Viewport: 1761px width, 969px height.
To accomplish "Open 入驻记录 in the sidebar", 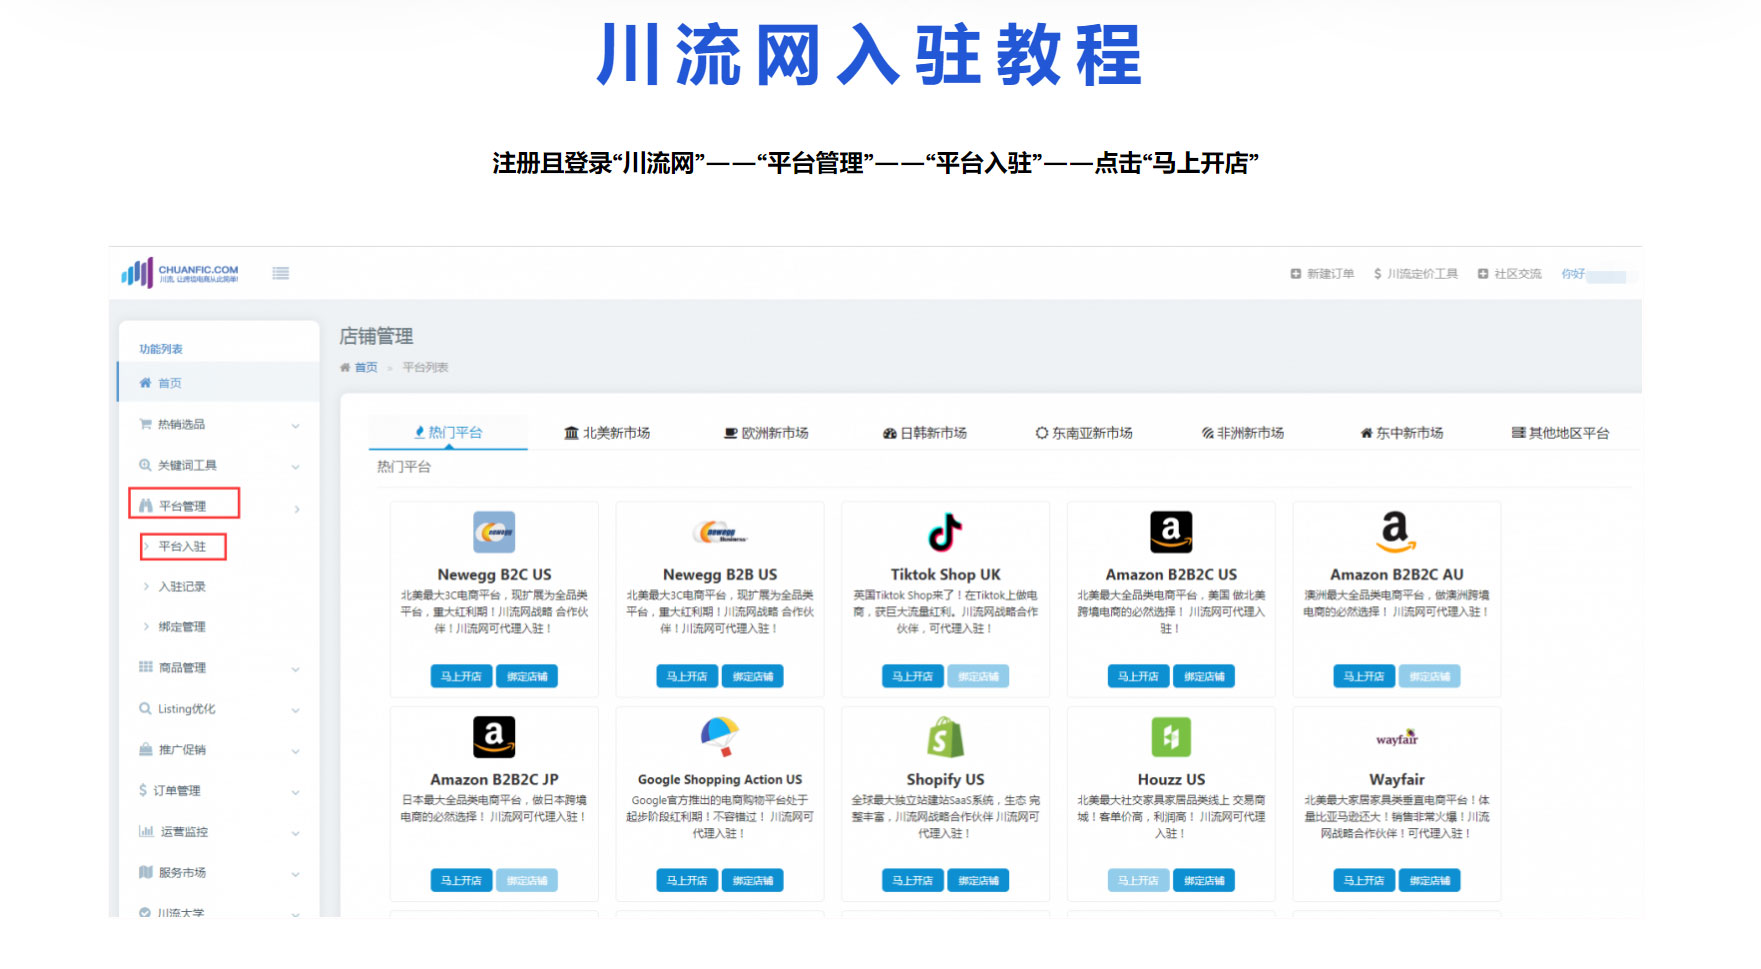I will (182, 586).
